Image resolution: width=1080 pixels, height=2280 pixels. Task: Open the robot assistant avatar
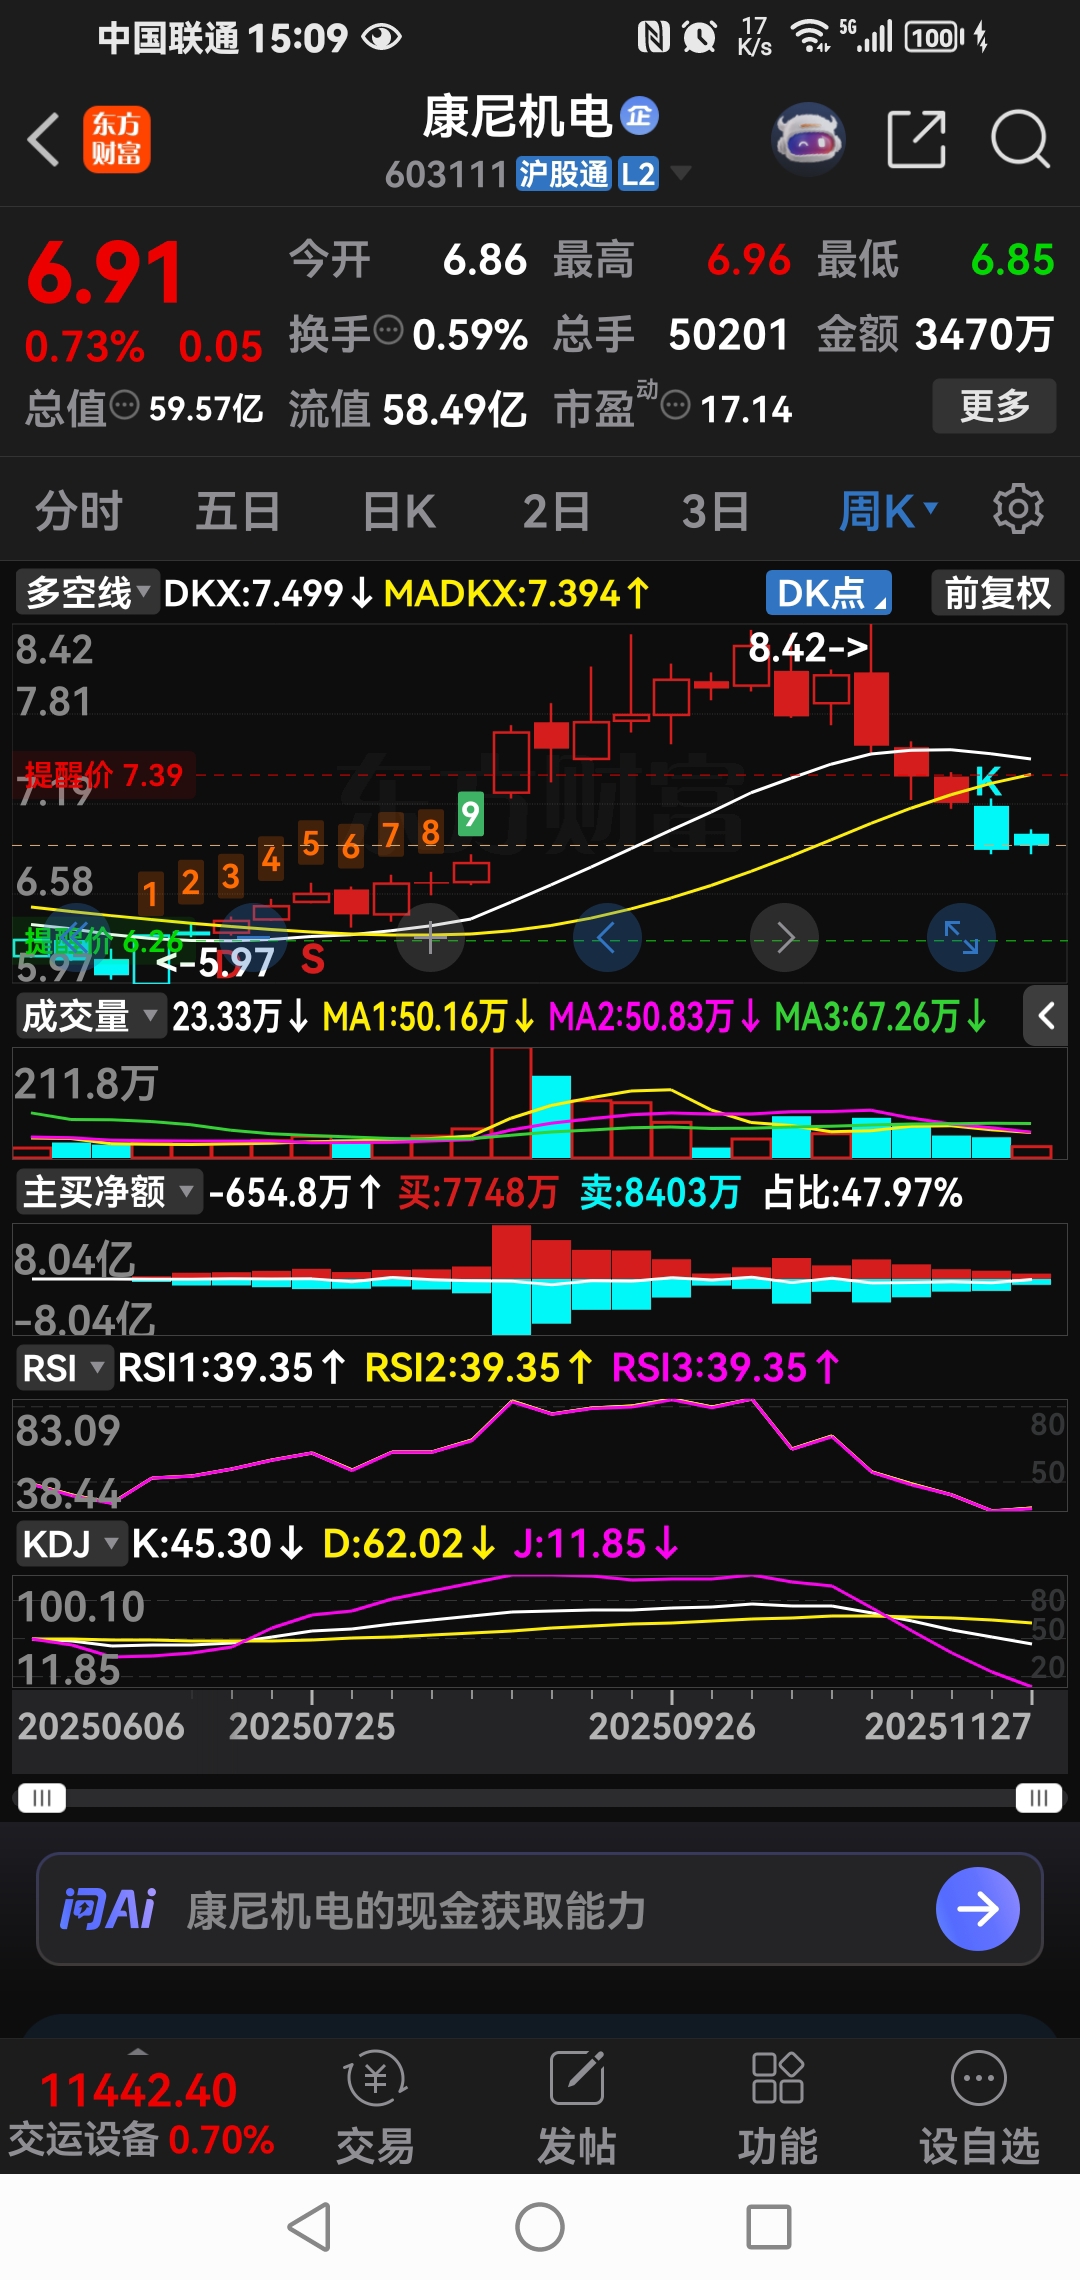[808, 139]
